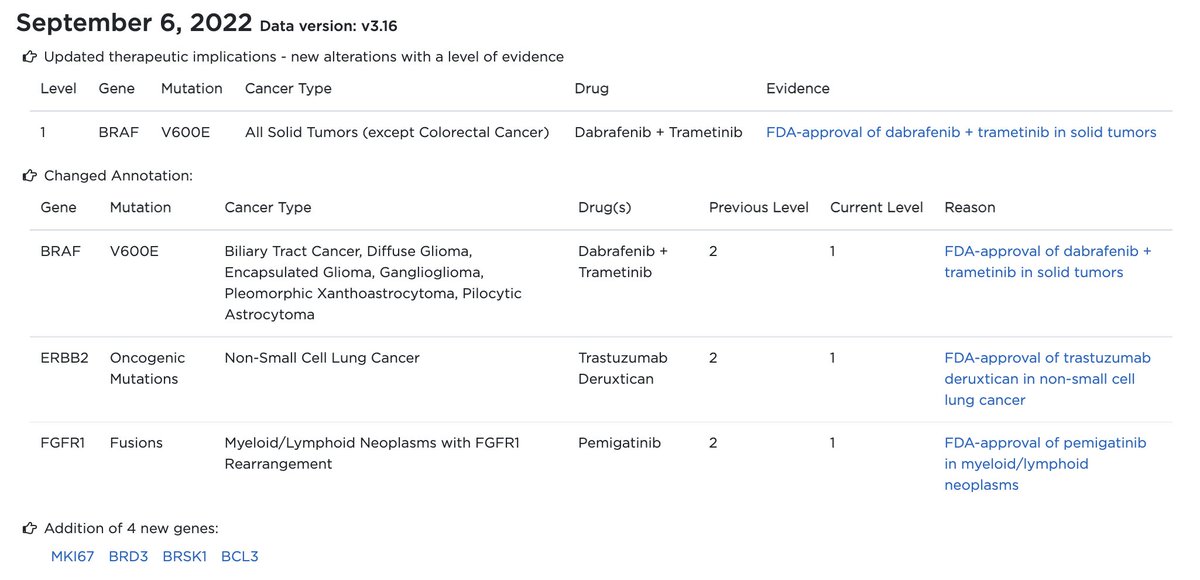Open the BRAF row's link in the Reason column
This screenshot has height=580, width=1200.
tap(1047, 262)
